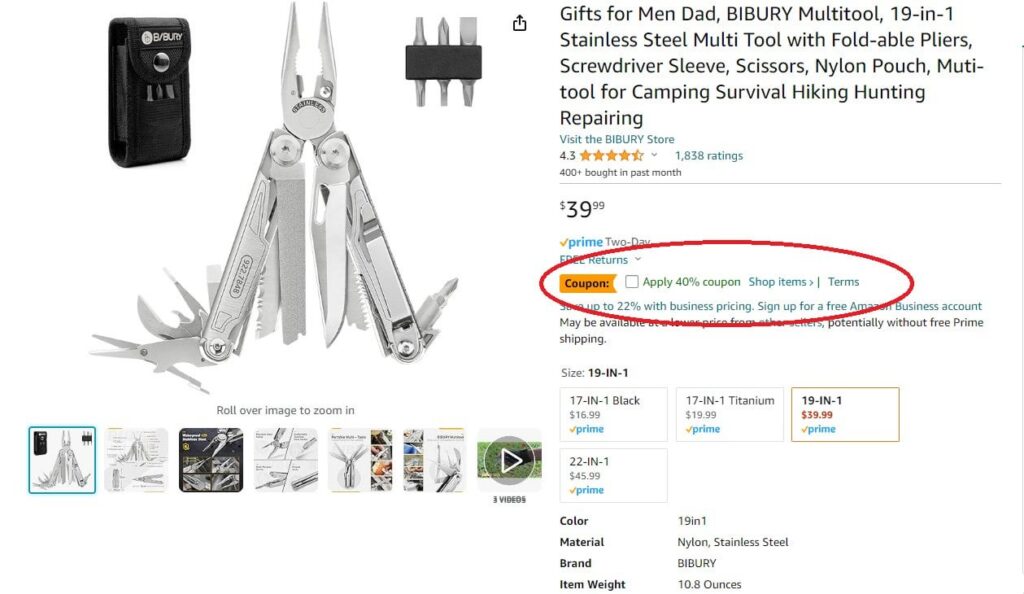Switch to the 17-IN-1 Black variant
Image resolution: width=1024 pixels, height=594 pixels.
click(613, 413)
